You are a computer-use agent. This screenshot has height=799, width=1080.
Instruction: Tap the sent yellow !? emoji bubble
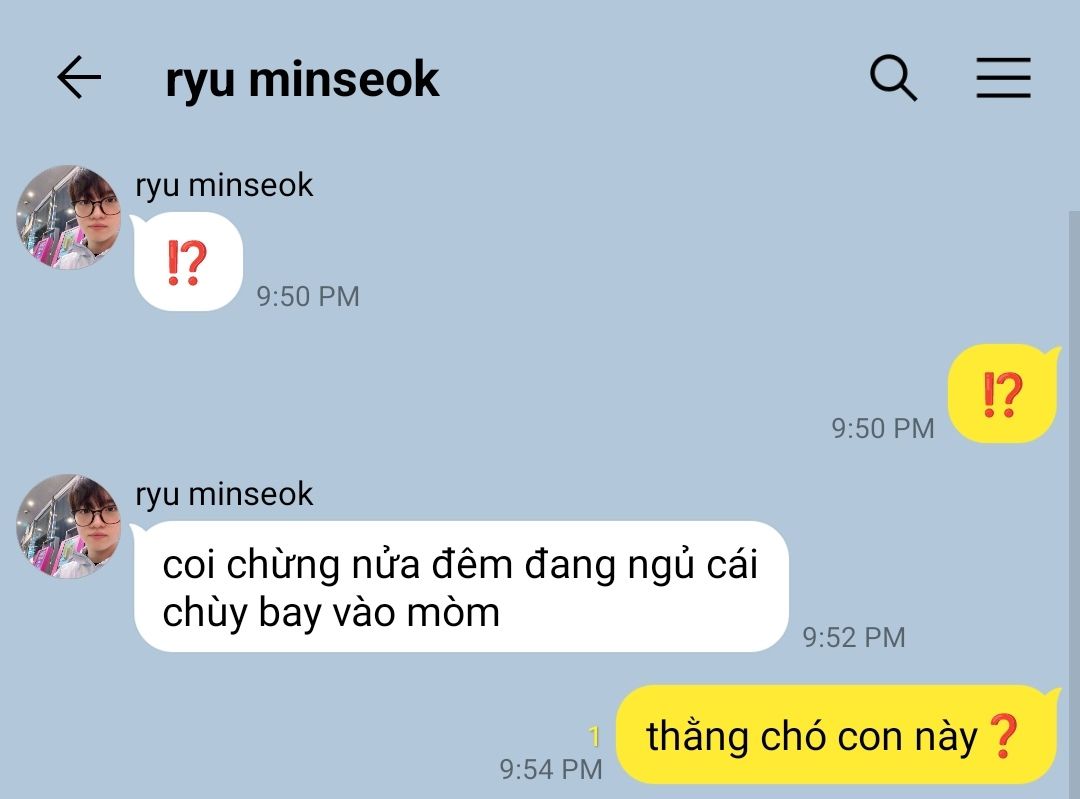pos(1004,394)
